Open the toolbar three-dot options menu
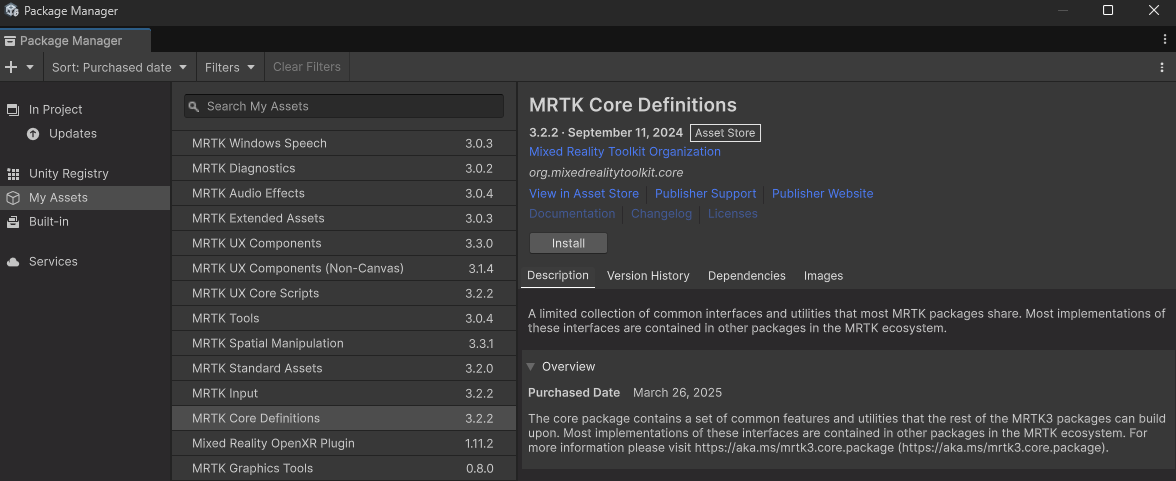1176x481 pixels. (x=1162, y=67)
